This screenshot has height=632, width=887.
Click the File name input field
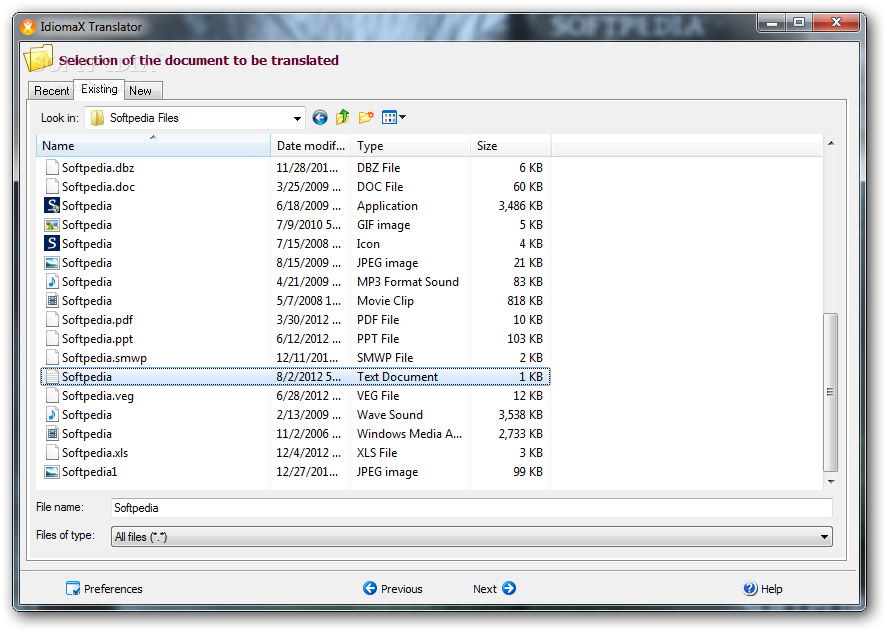click(472, 508)
